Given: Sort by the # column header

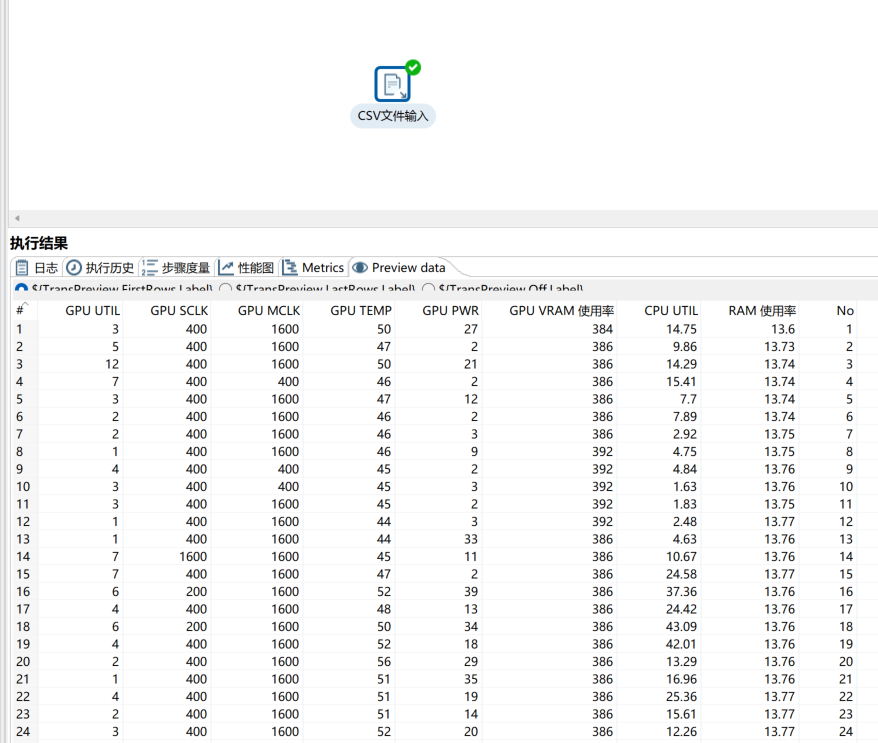Looking at the screenshot, I should pos(20,311).
